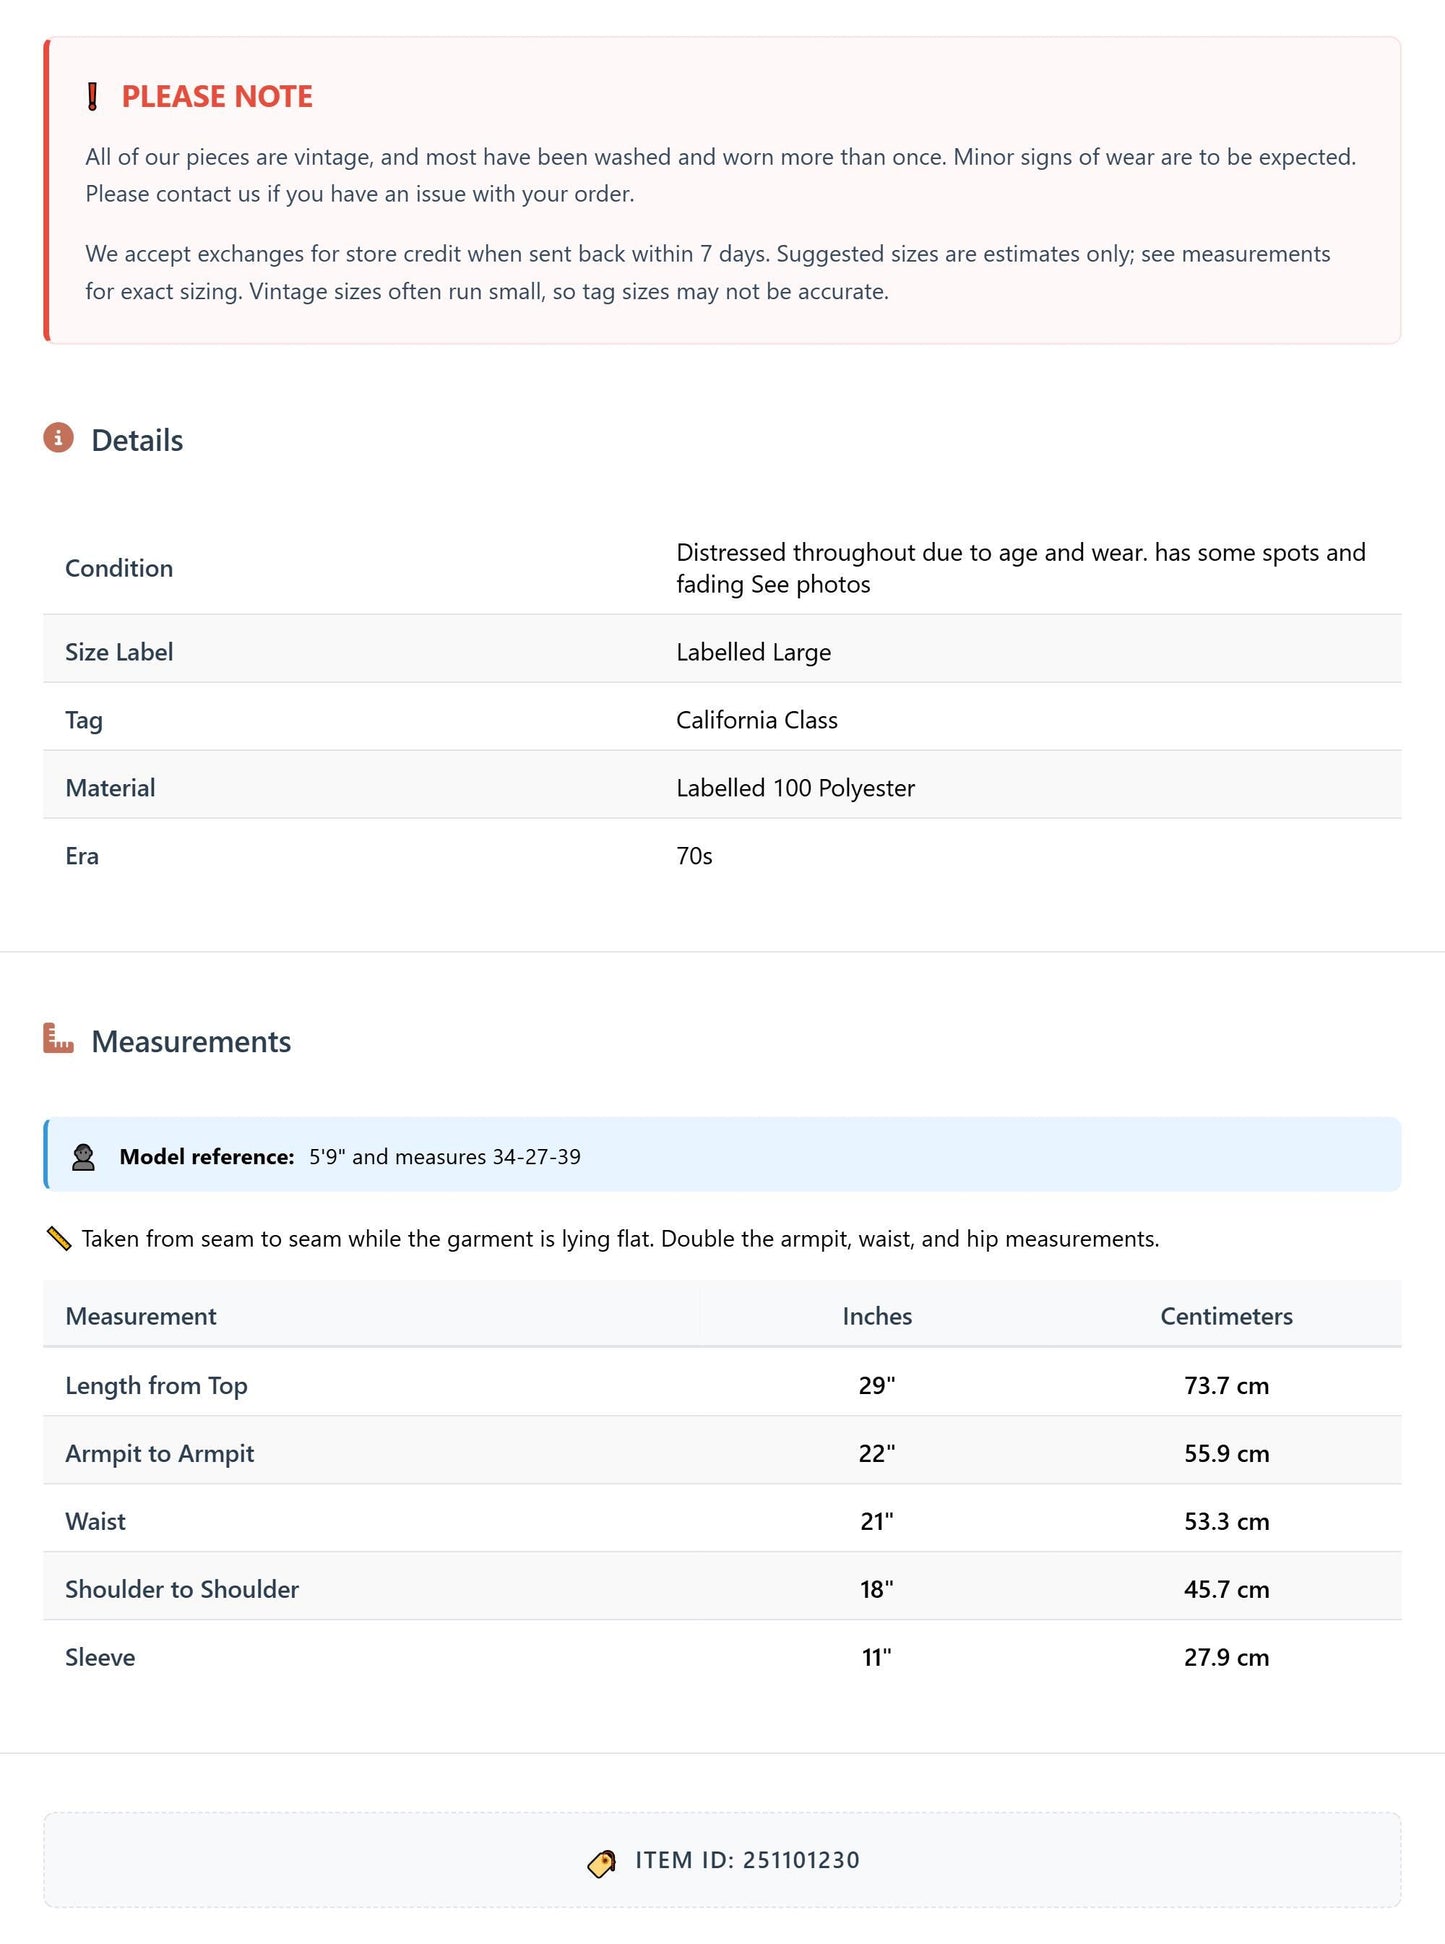
Task: Click the red exclamation mark icon
Action: tap(92, 97)
